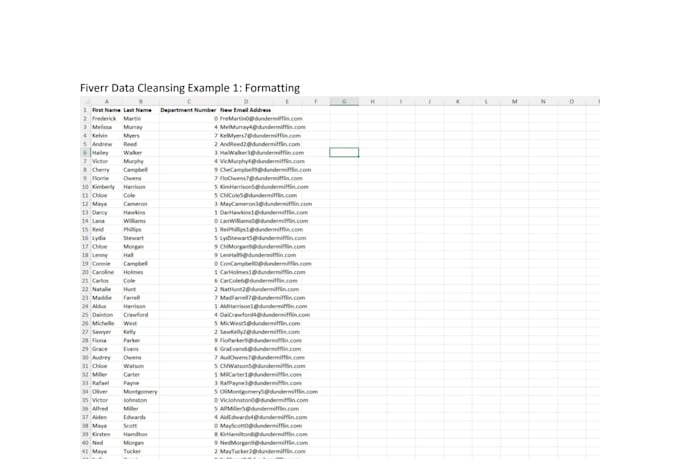Click email 'NedMorgan9@dundermifflin.com'
This screenshot has width=680, height=459.
click(264, 443)
